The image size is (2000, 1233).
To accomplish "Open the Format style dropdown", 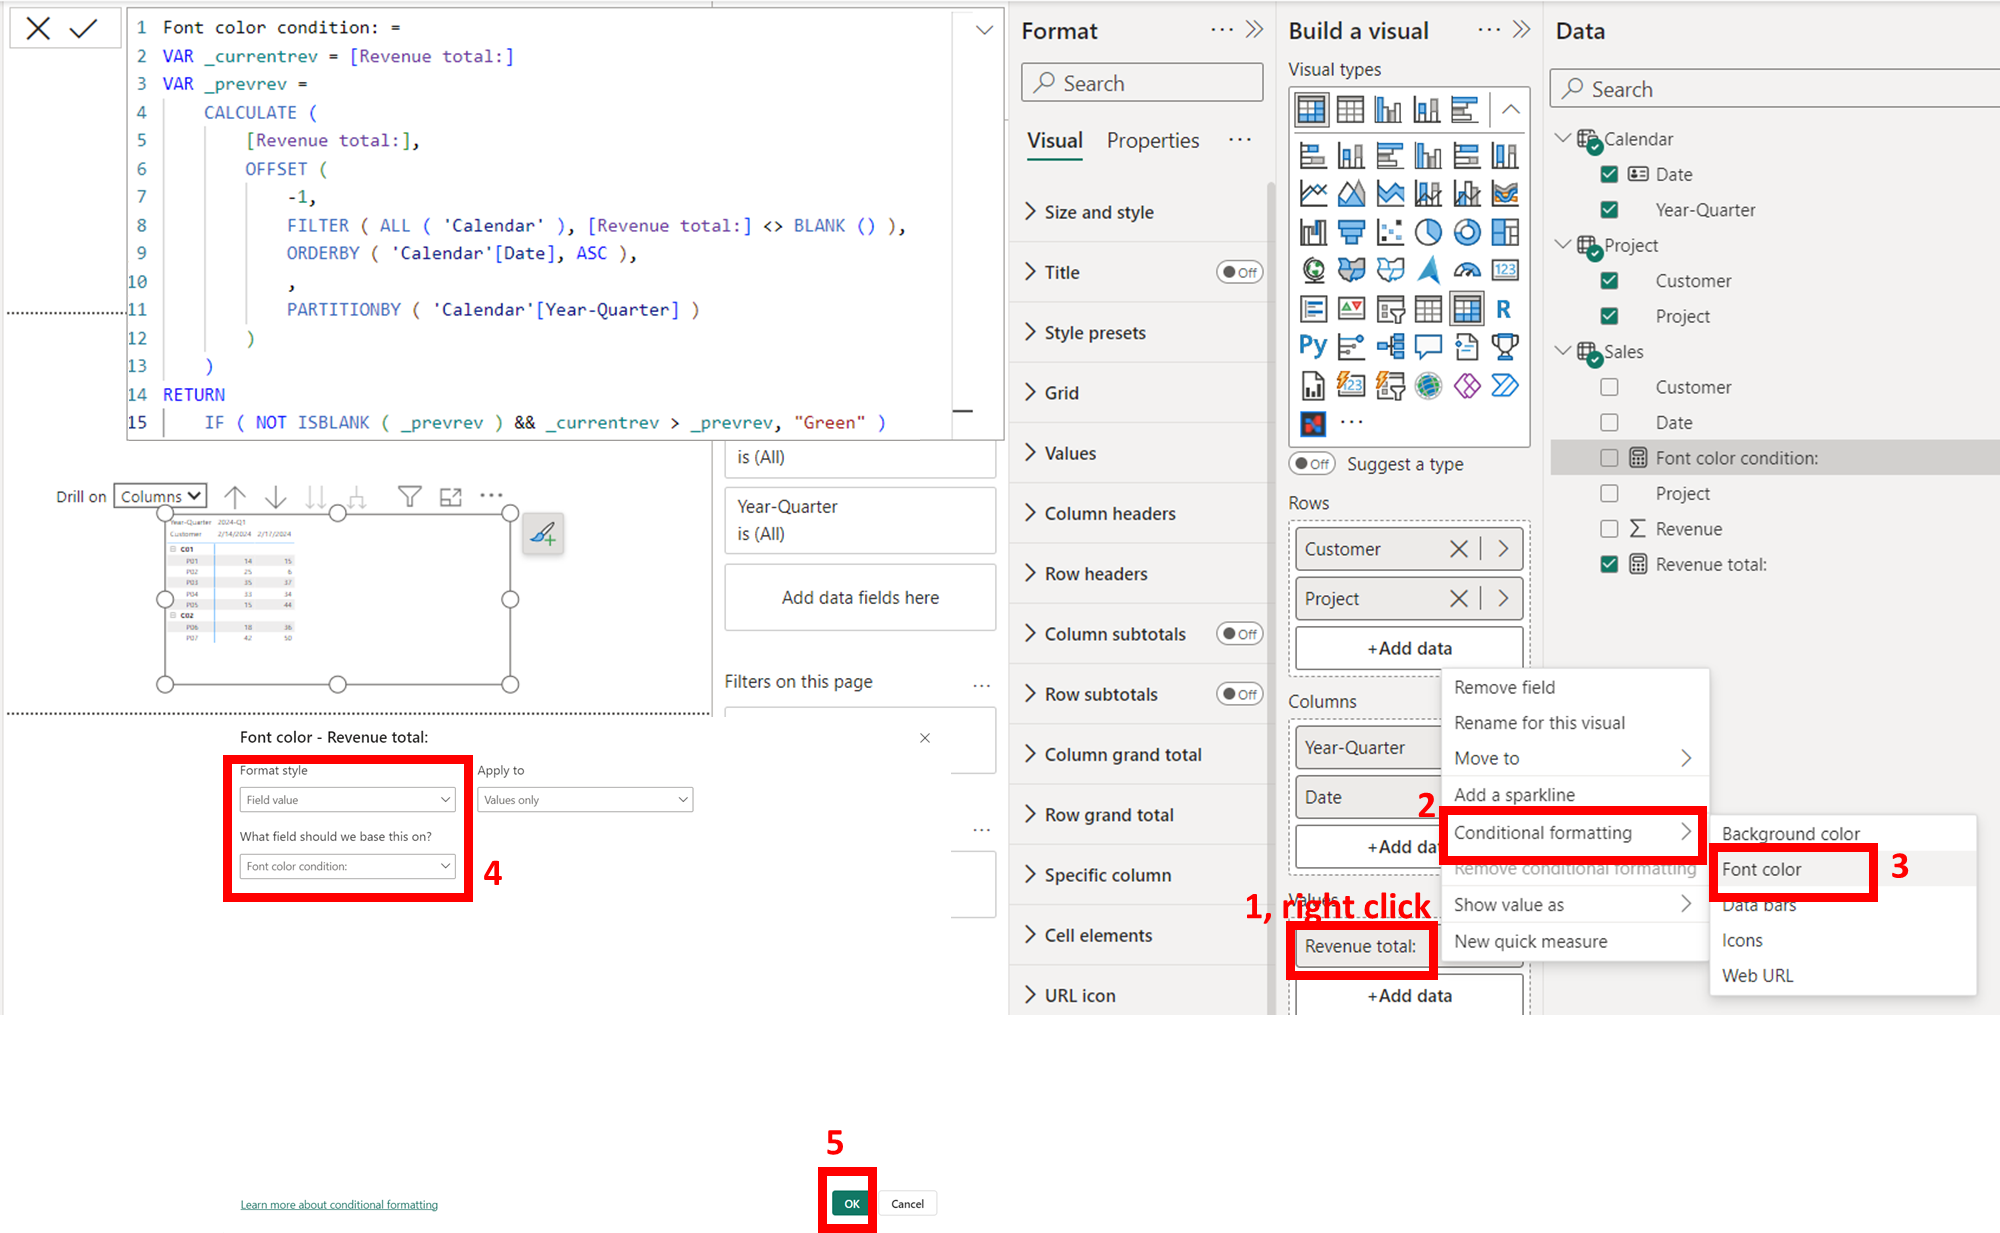I will click(x=348, y=800).
